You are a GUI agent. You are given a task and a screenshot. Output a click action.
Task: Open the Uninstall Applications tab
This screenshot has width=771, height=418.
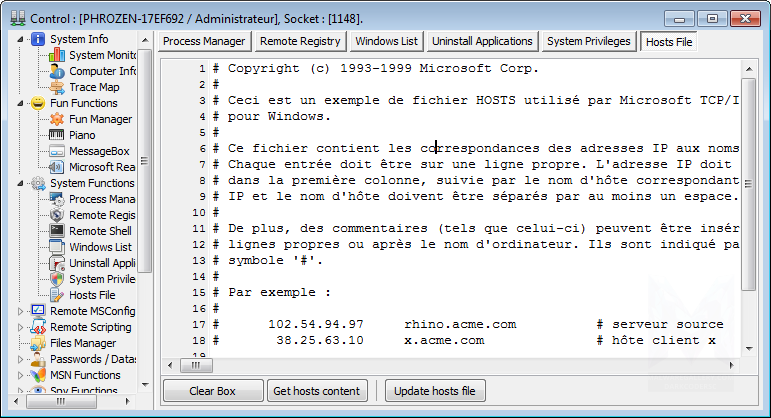(482, 41)
